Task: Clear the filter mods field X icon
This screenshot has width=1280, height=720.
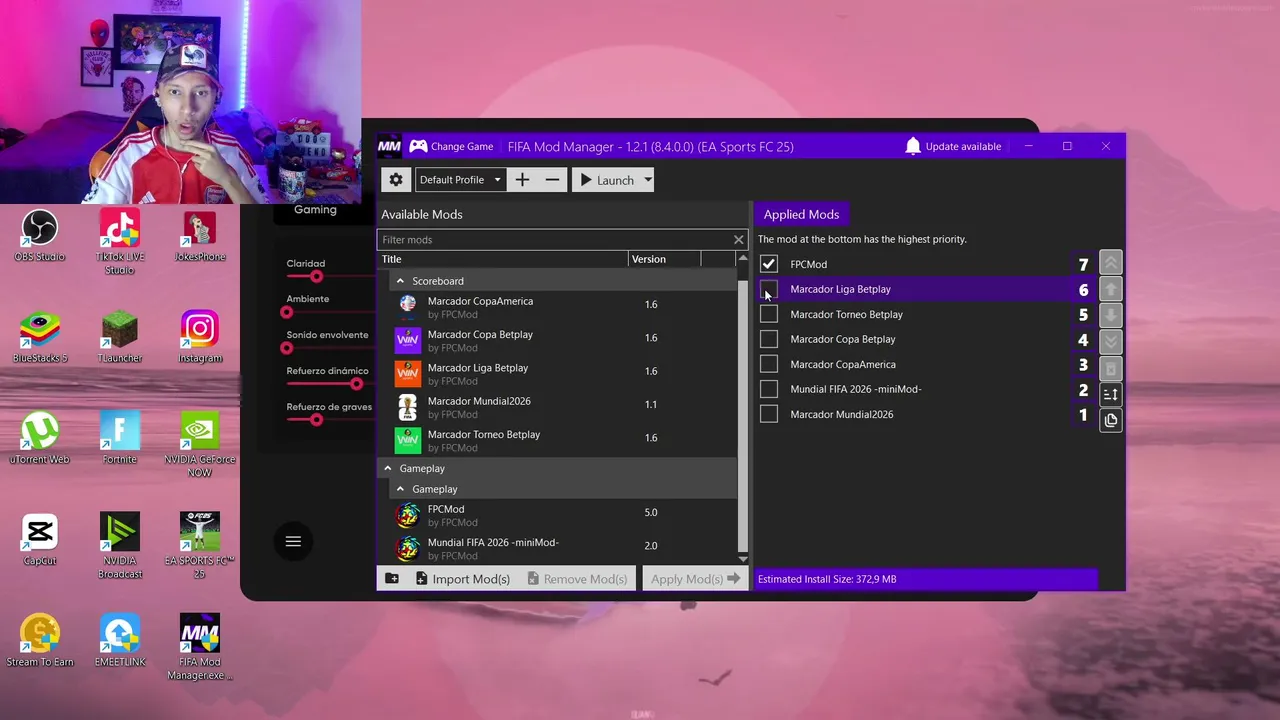Action: pos(738,240)
